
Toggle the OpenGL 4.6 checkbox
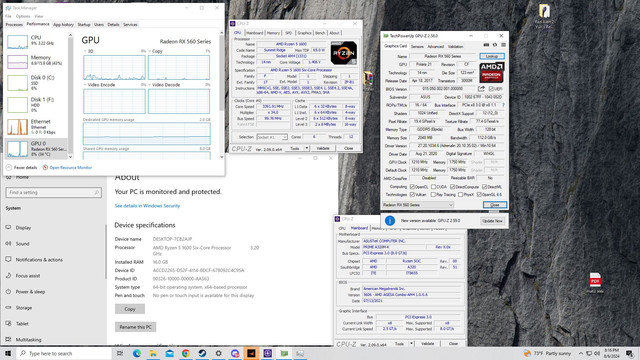(x=479, y=195)
